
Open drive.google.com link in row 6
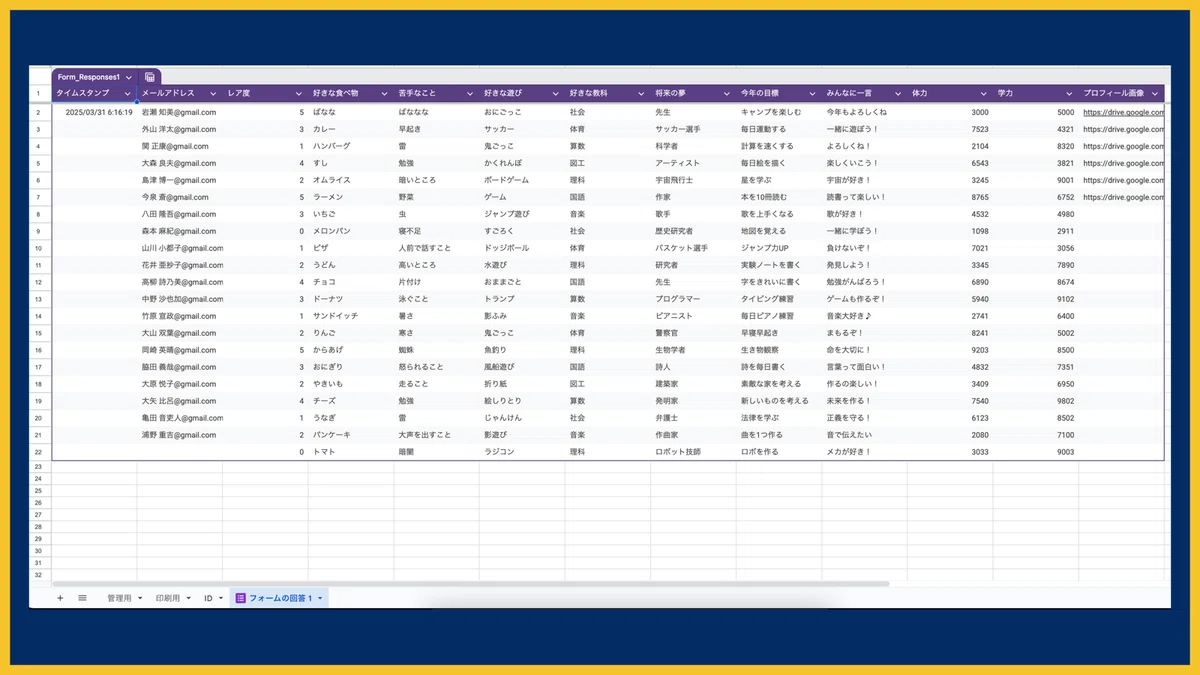pyautogui.click(x=1123, y=180)
